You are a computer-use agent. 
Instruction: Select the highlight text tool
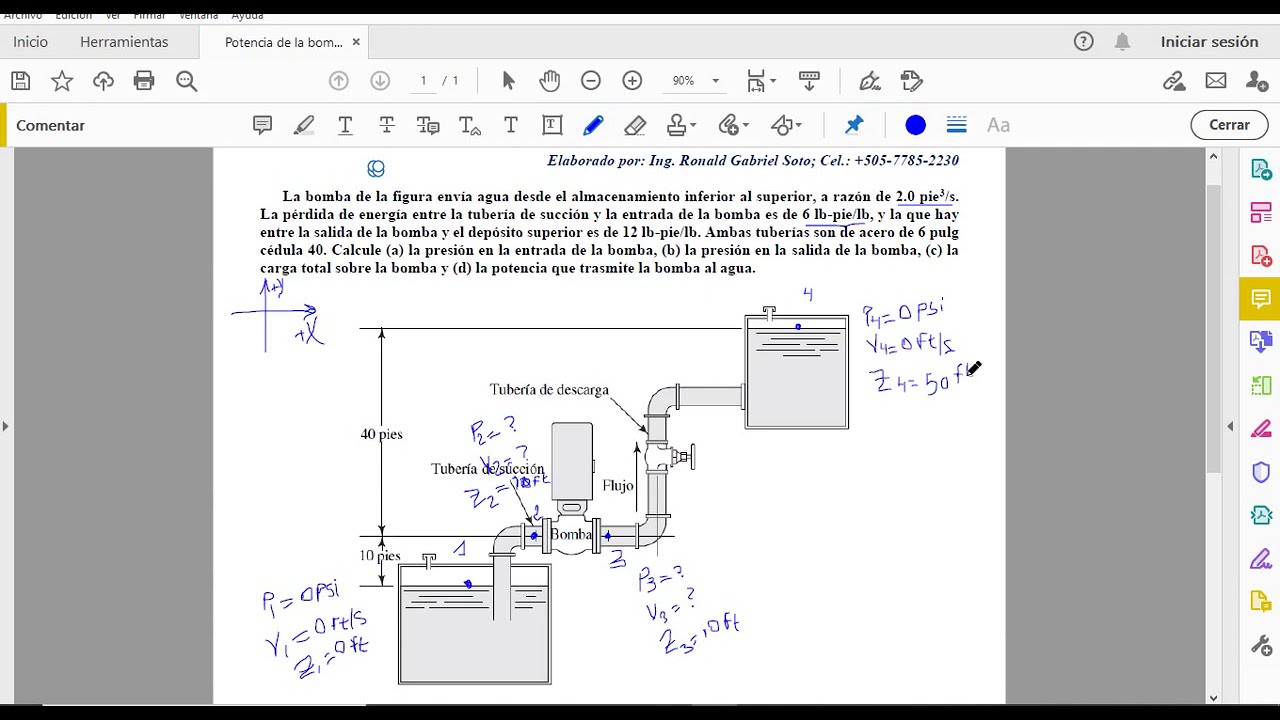[x=304, y=125]
